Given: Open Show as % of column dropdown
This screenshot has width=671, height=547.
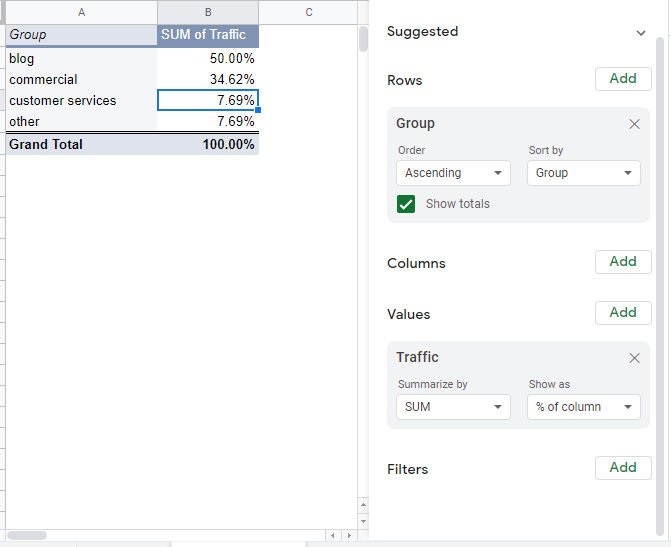Looking at the screenshot, I should [584, 407].
